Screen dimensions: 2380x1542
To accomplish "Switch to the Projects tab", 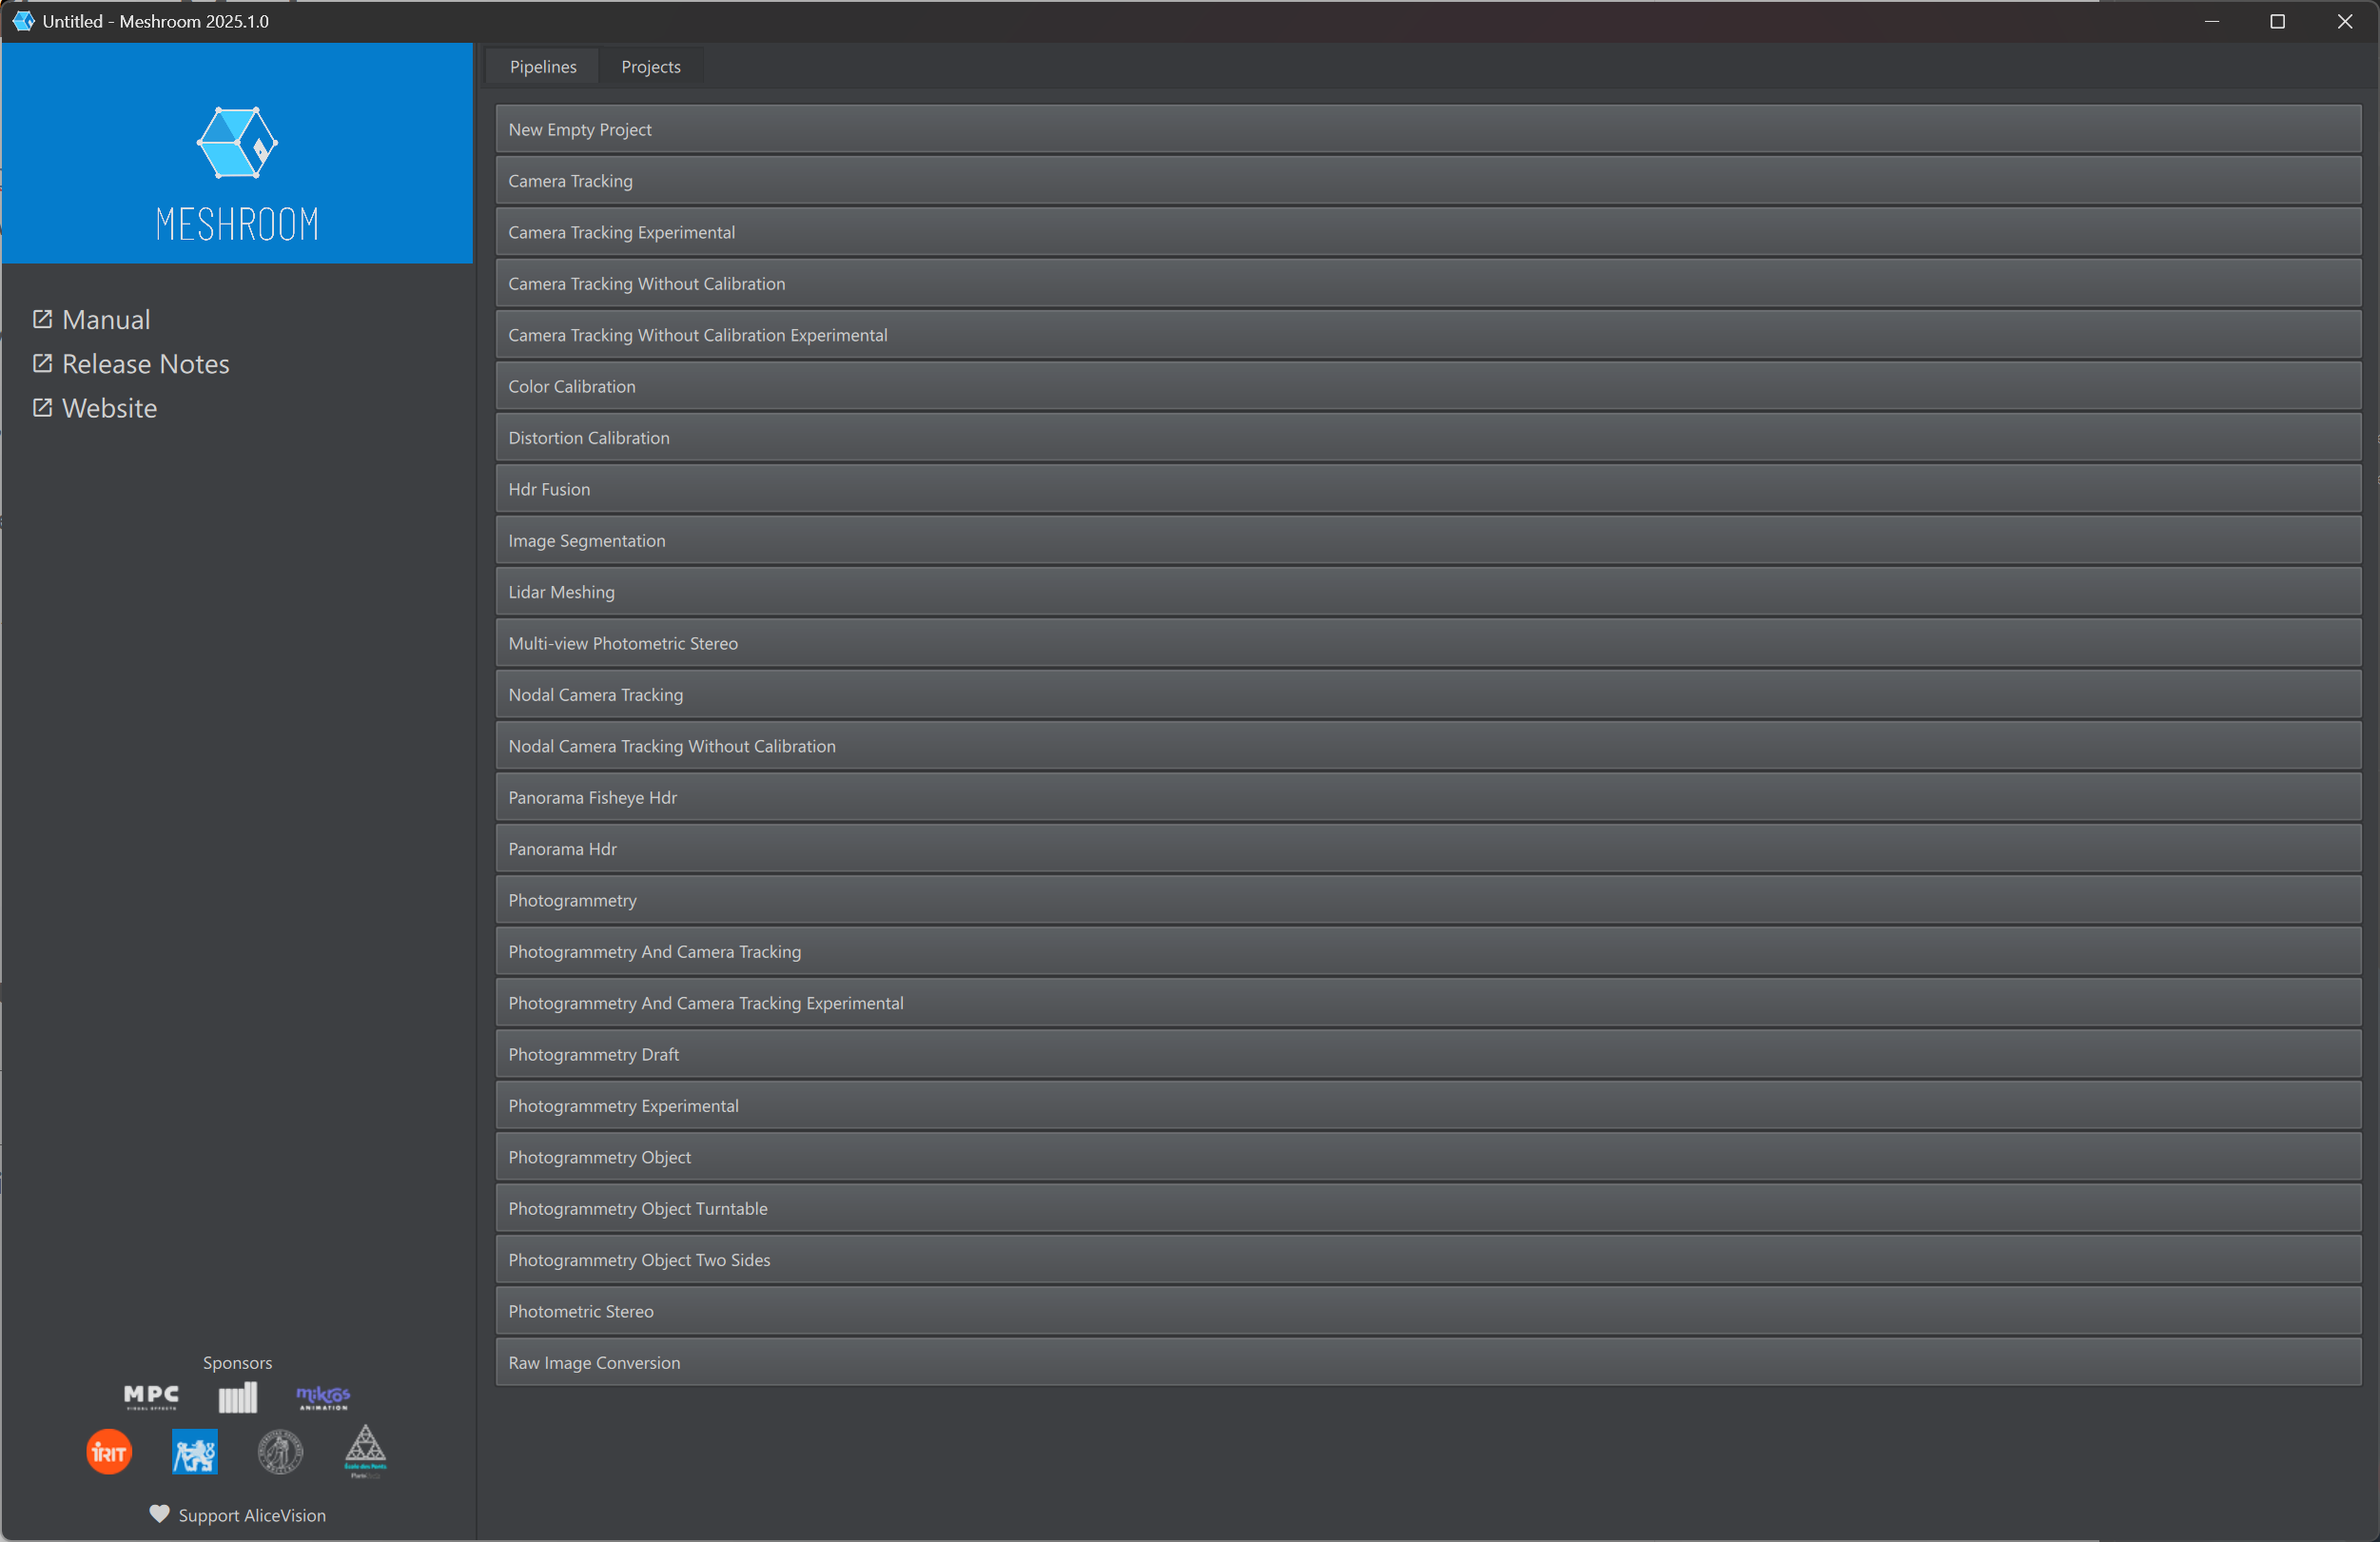I will (x=650, y=67).
